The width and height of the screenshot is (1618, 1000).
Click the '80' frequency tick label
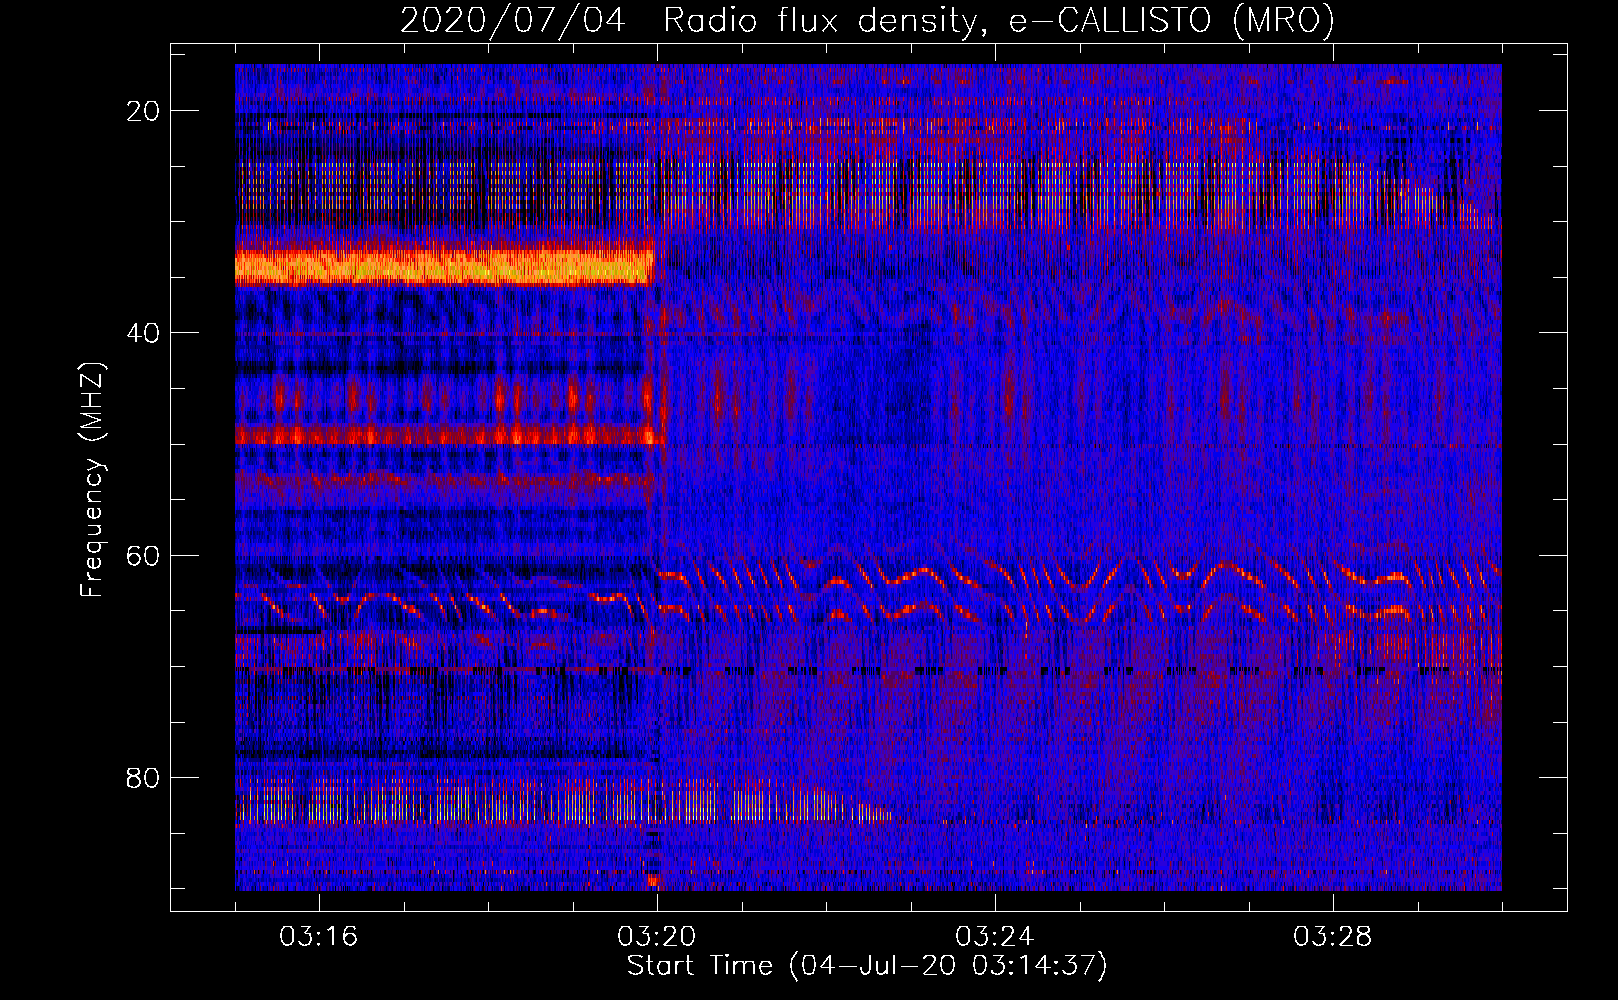144,778
